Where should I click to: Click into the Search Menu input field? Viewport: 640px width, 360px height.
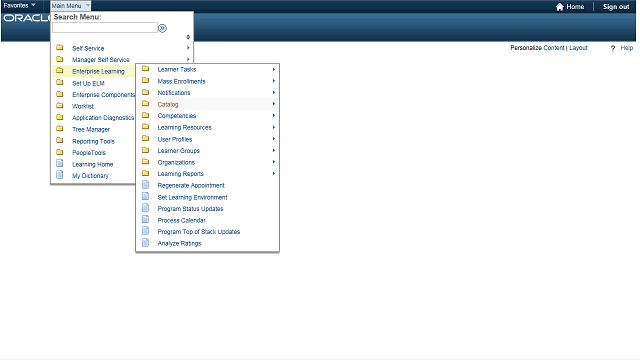click(x=105, y=28)
